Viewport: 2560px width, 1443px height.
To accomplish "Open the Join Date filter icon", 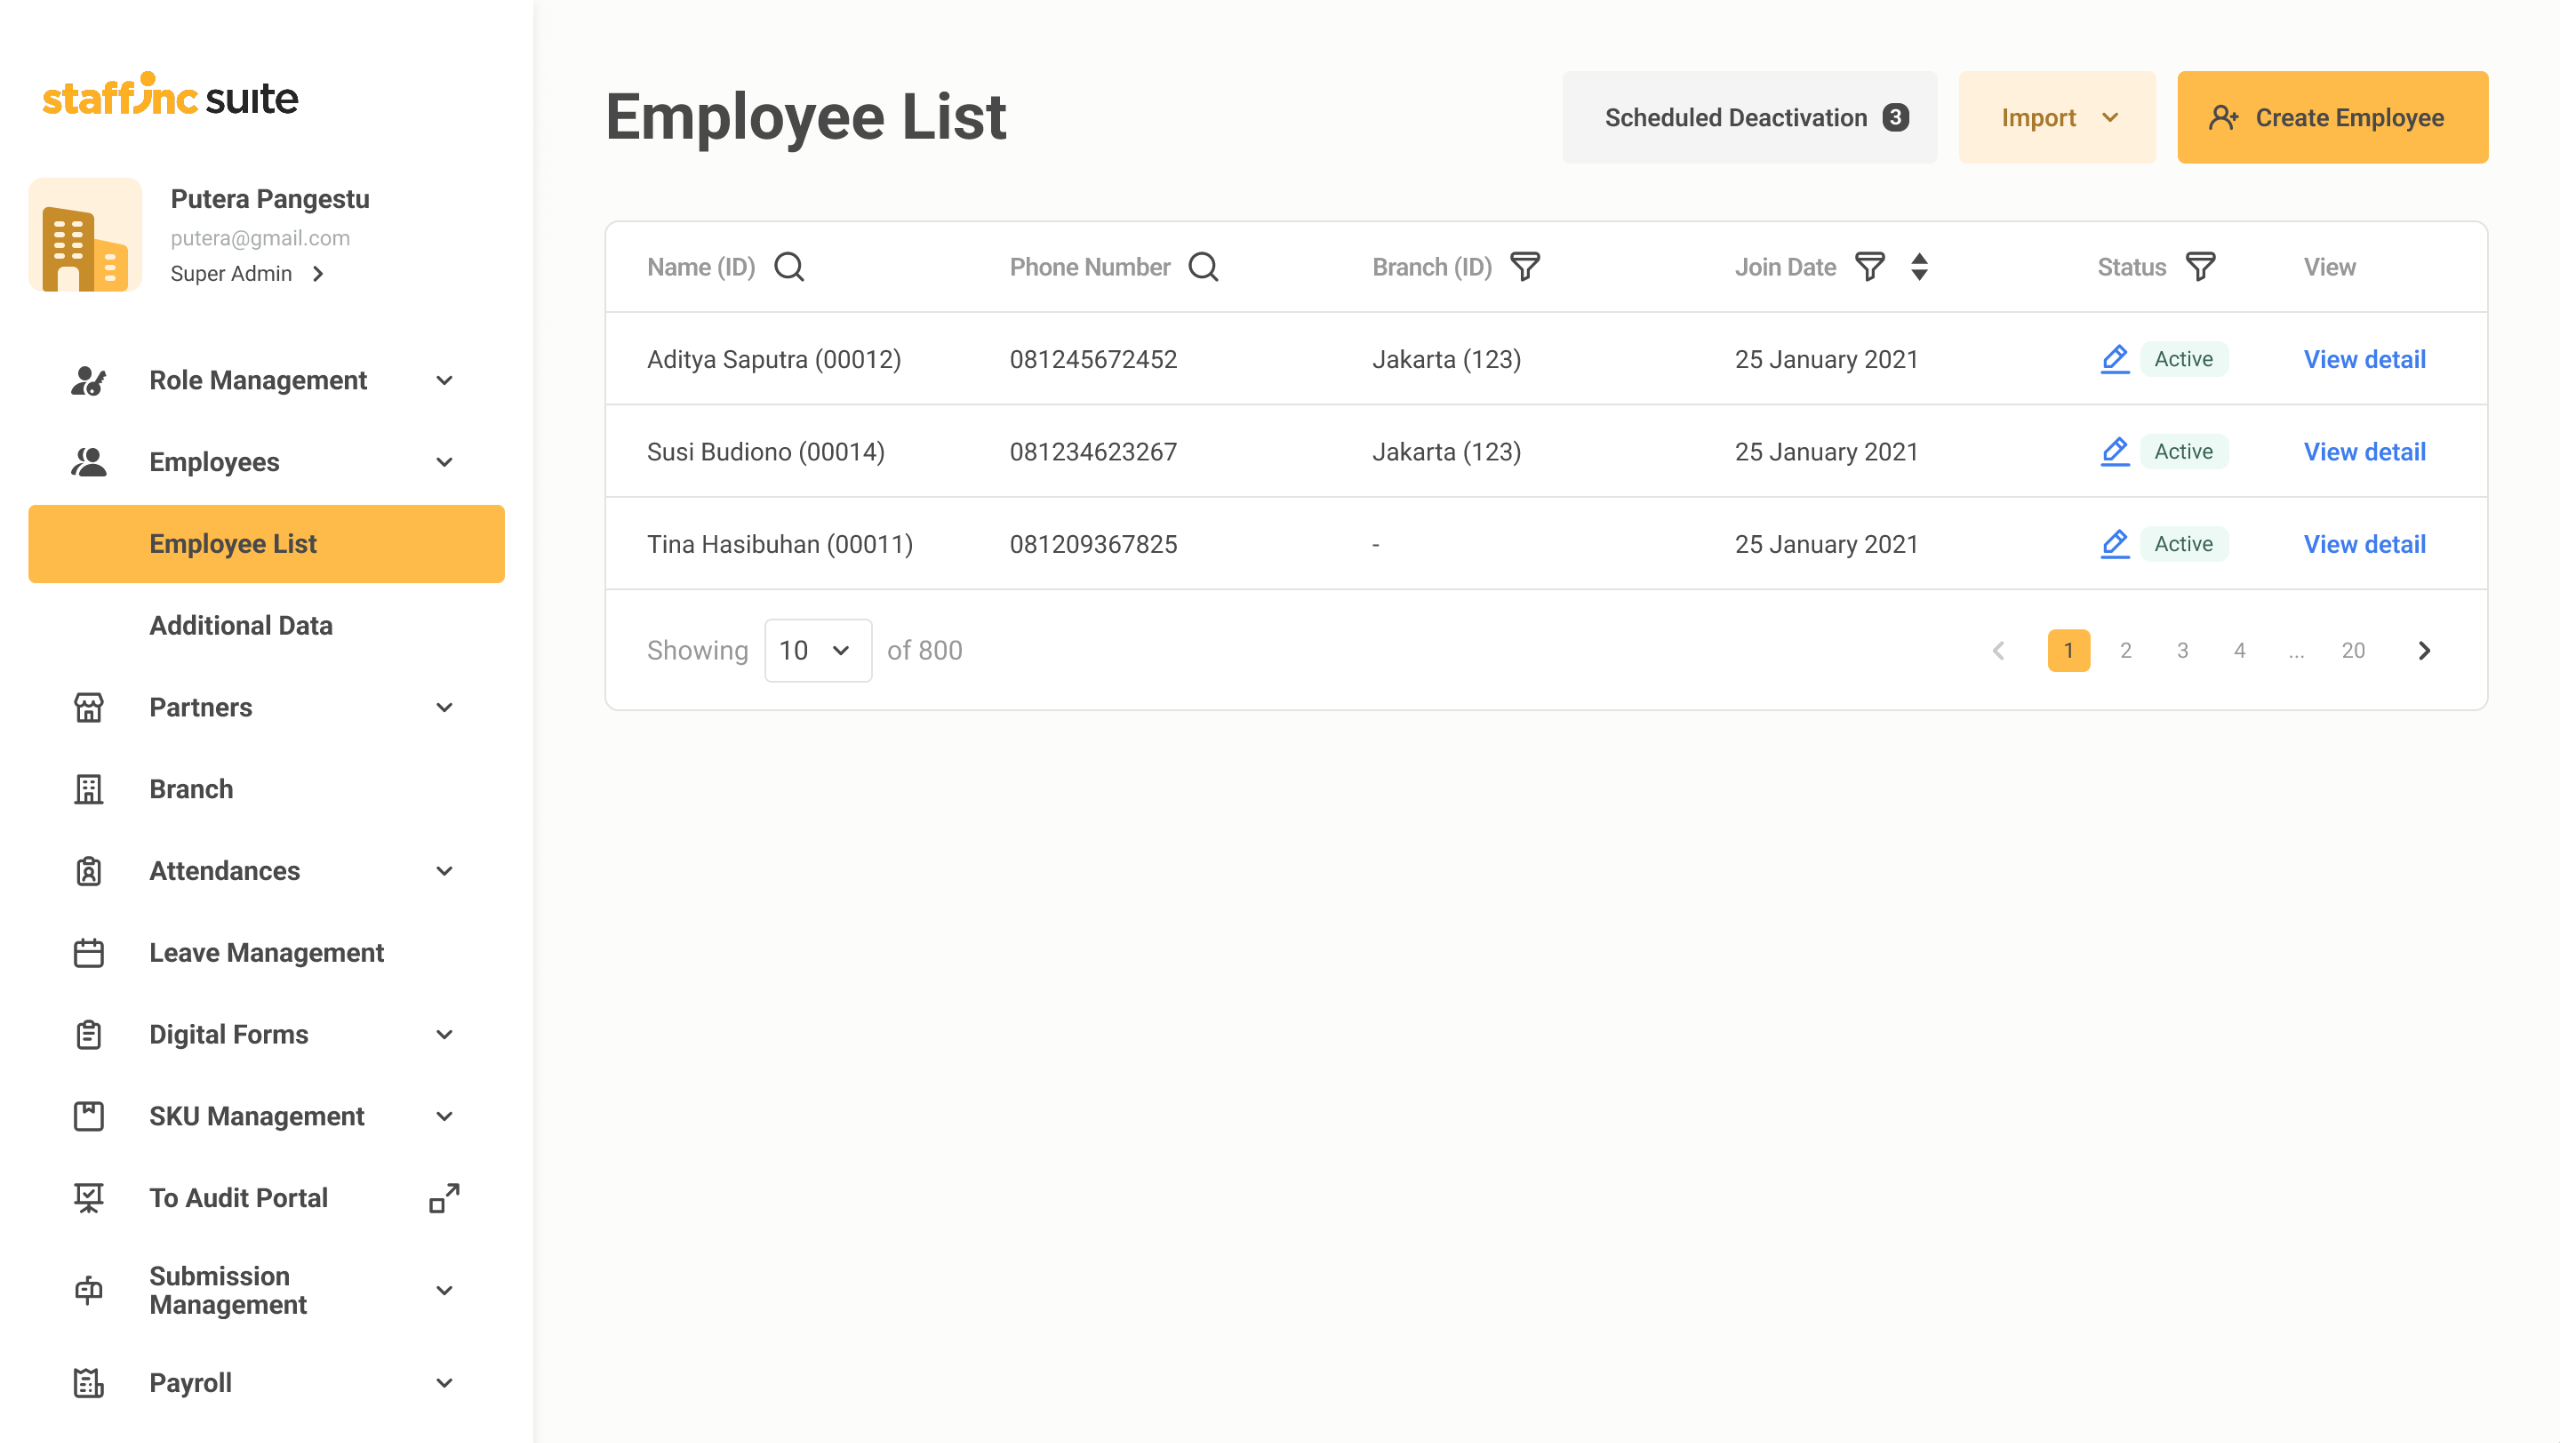I will (x=1869, y=267).
